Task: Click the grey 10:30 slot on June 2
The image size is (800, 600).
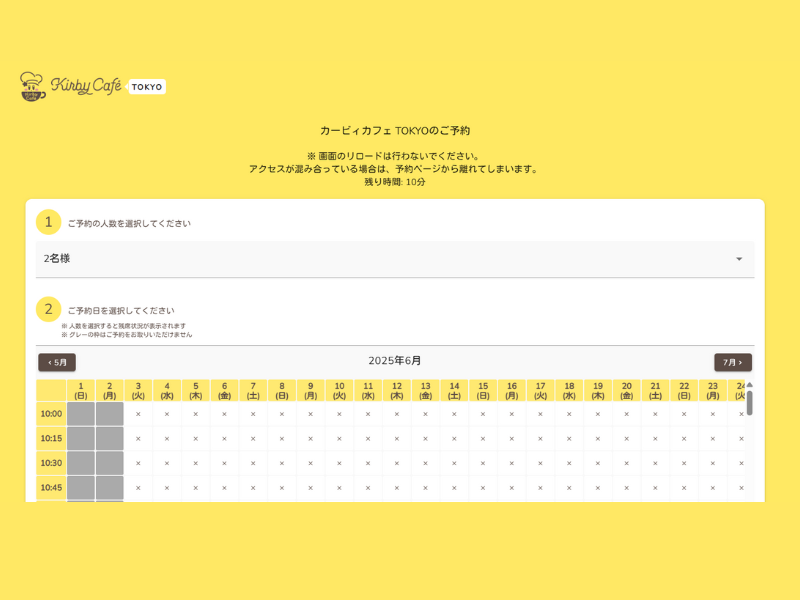Action: coord(110,463)
